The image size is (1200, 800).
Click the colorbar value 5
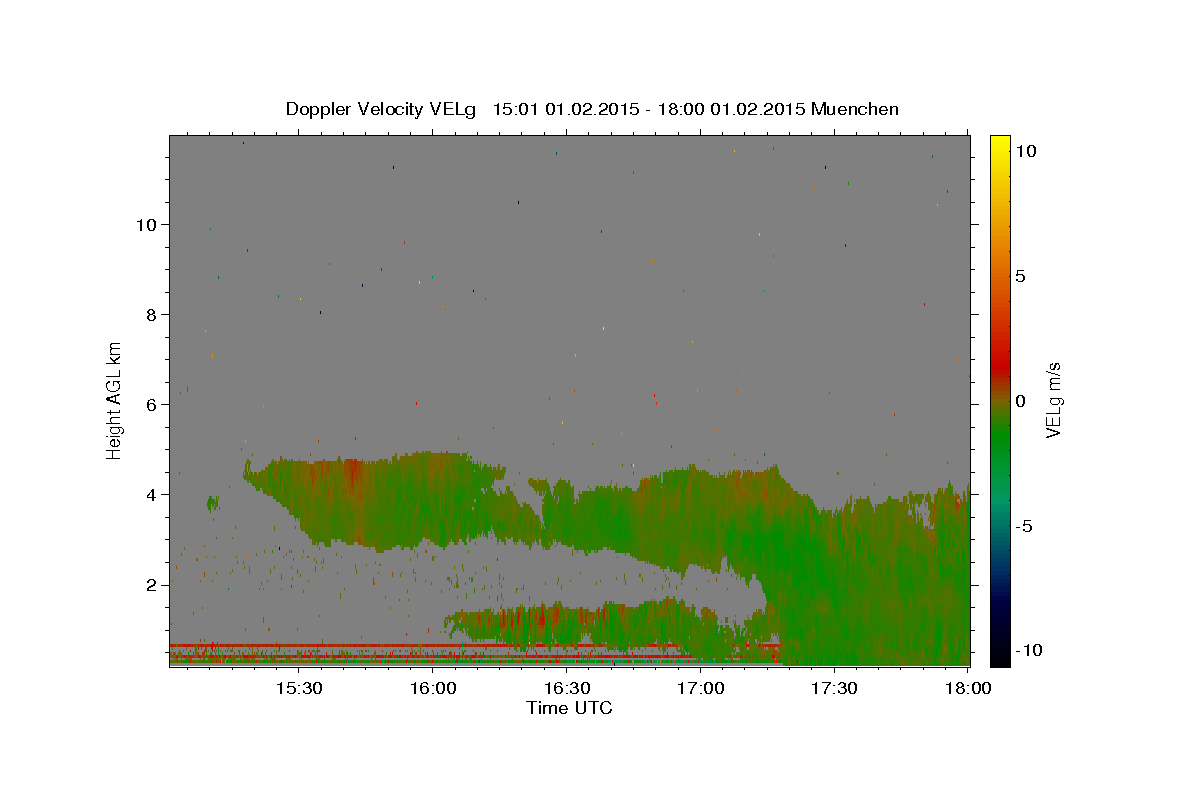click(x=1020, y=276)
